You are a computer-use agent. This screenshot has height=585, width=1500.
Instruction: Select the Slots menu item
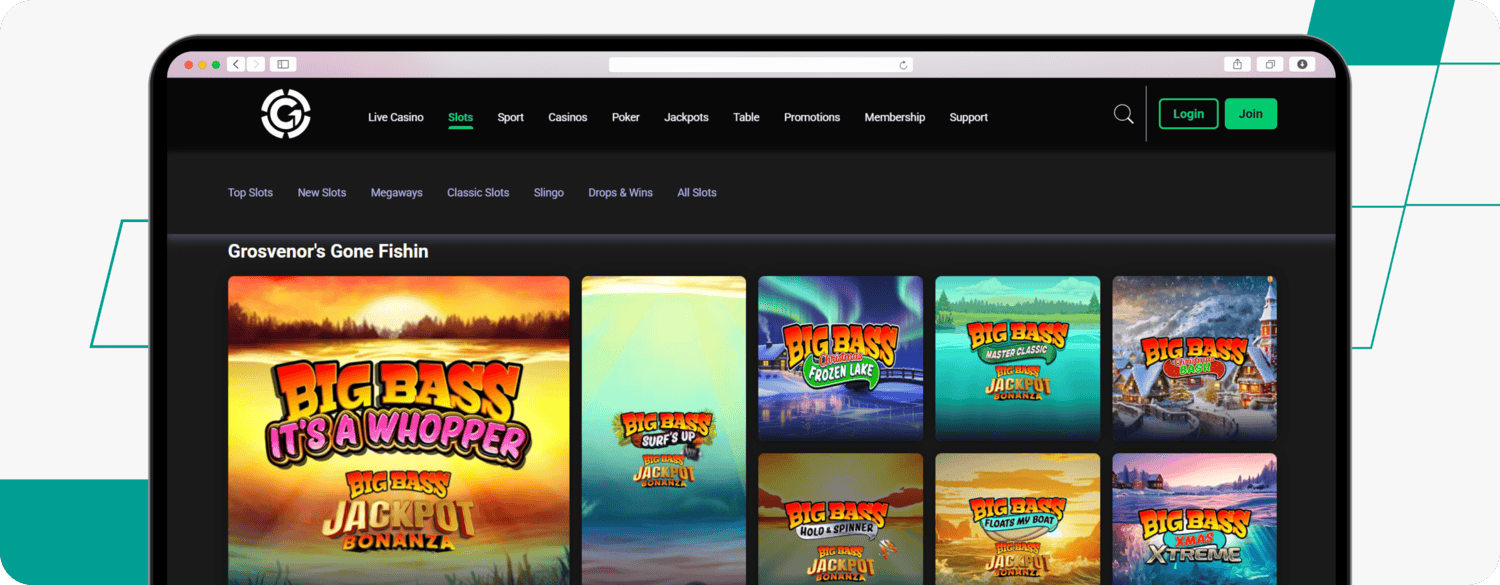(461, 117)
